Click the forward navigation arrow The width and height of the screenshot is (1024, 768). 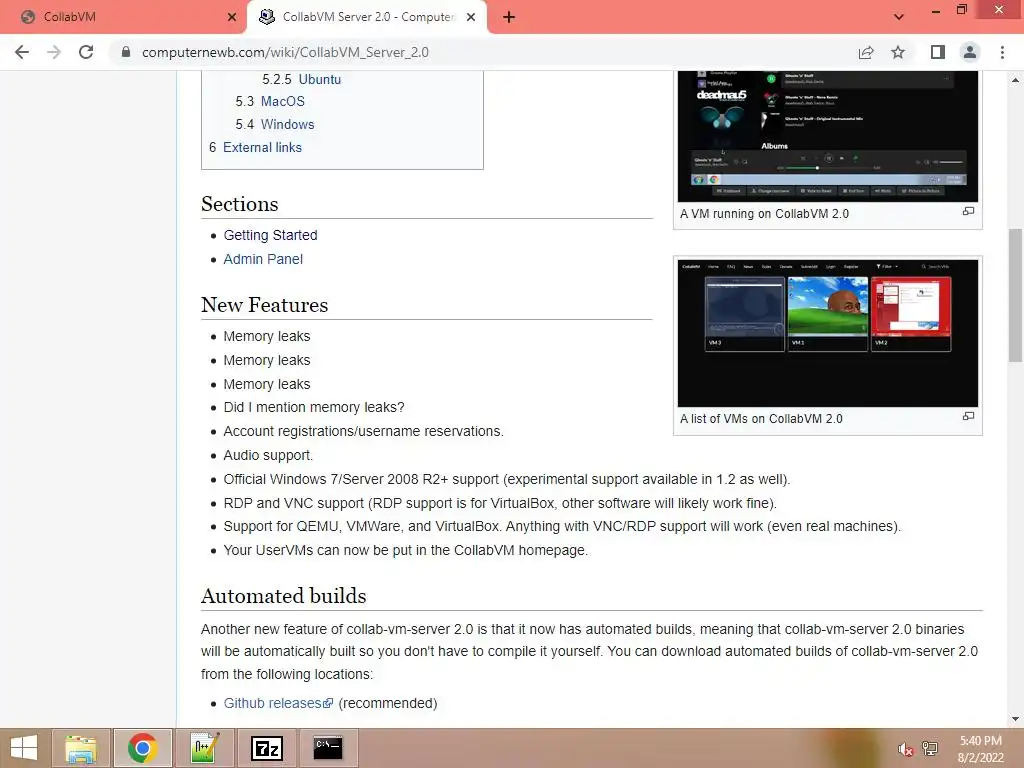tap(54, 52)
